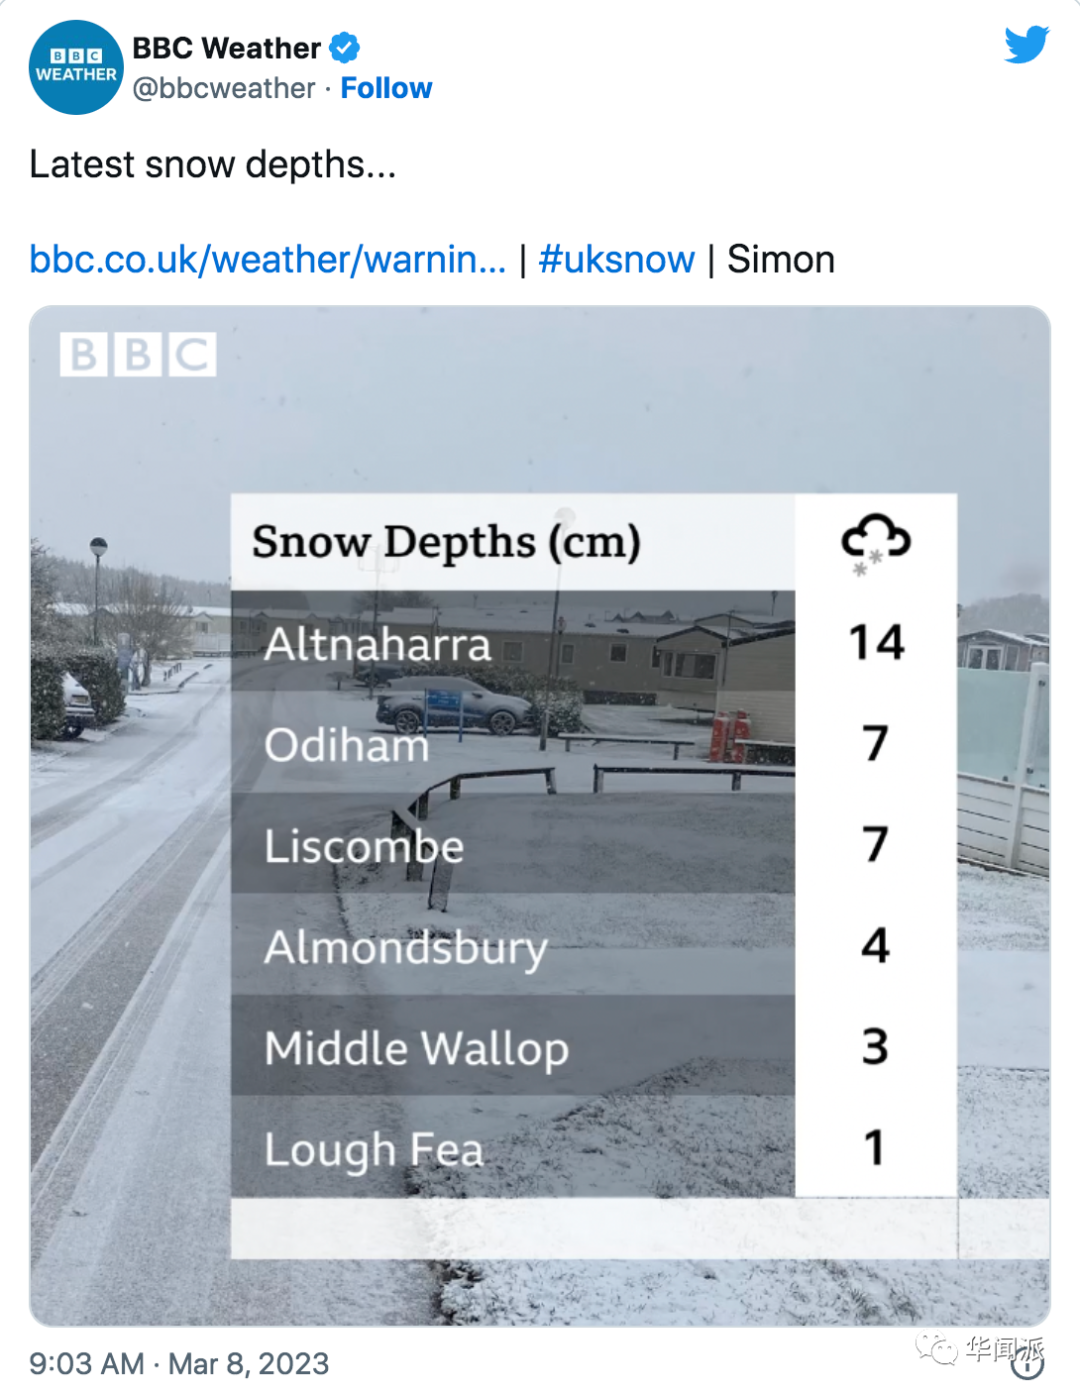Click the BBC Weather display name
Image resolution: width=1080 pixels, height=1397 pixels.
point(226,47)
